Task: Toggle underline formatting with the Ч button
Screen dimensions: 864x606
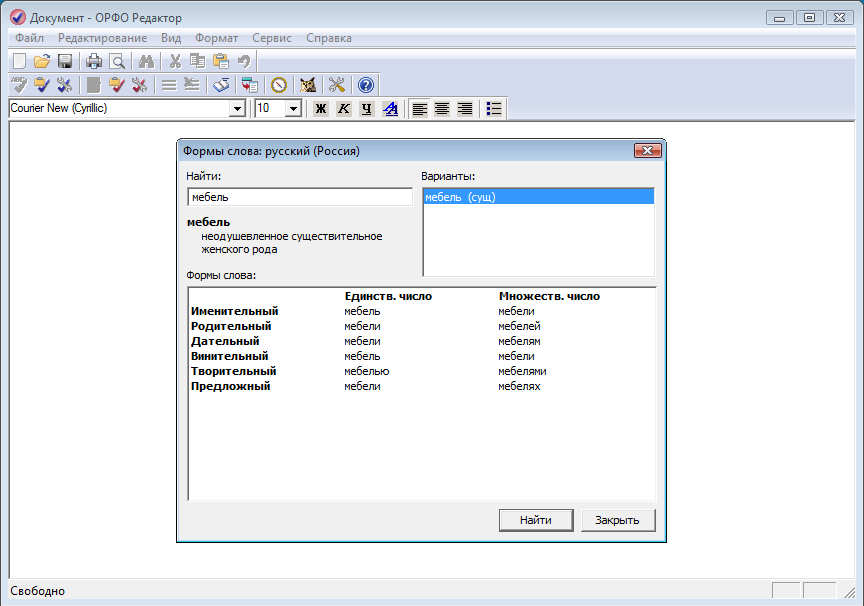Action: coord(366,109)
